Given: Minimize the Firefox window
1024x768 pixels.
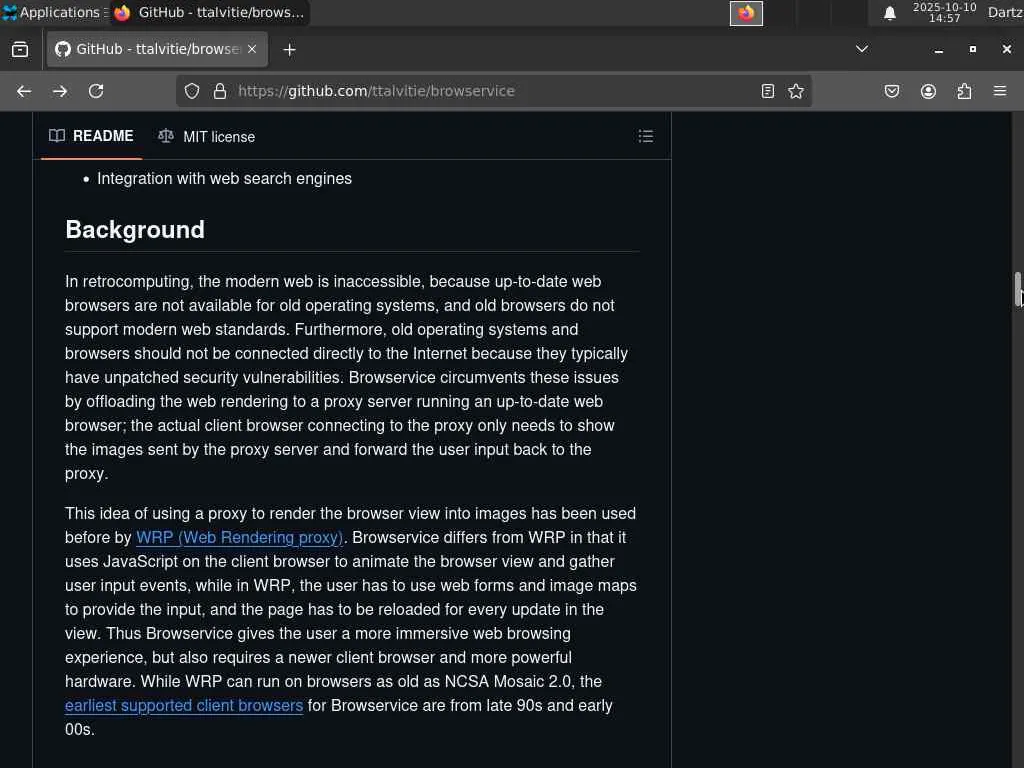Looking at the screenshot, I should [x=938, y=50].
